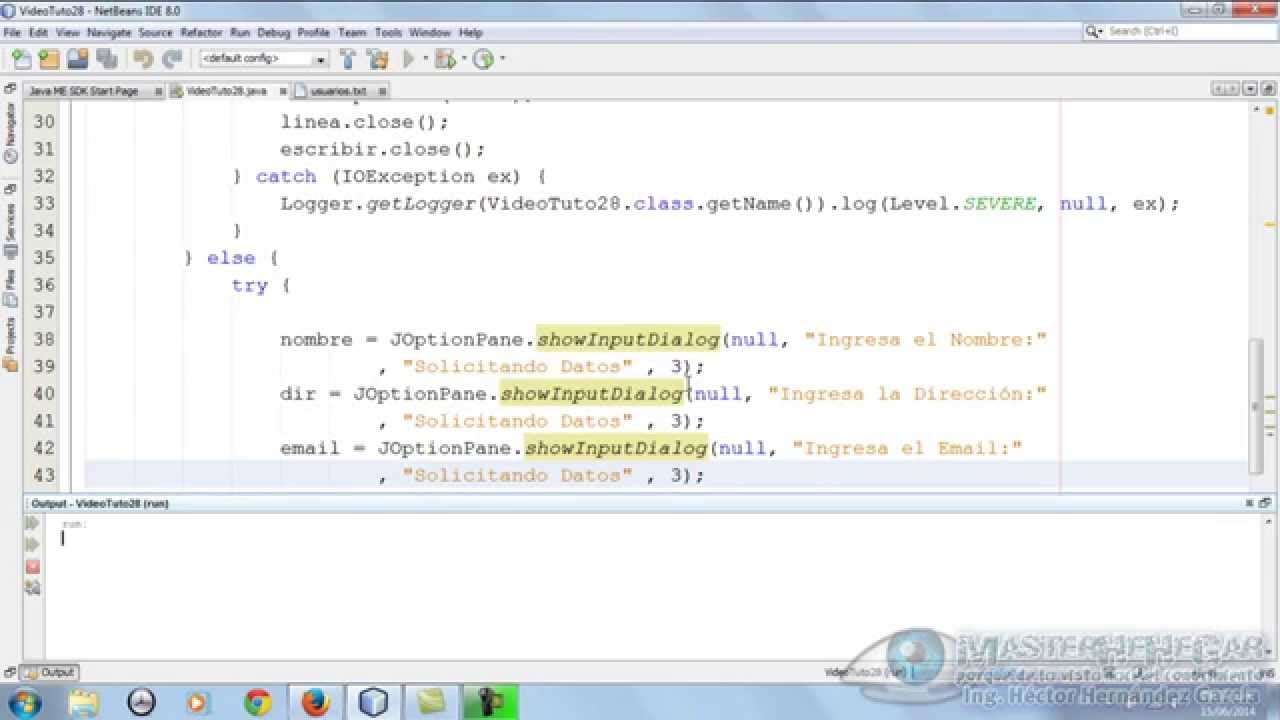1280x720 pixels.
Task: Click the red stop icon in Output
Action: [x=32, y=566]
